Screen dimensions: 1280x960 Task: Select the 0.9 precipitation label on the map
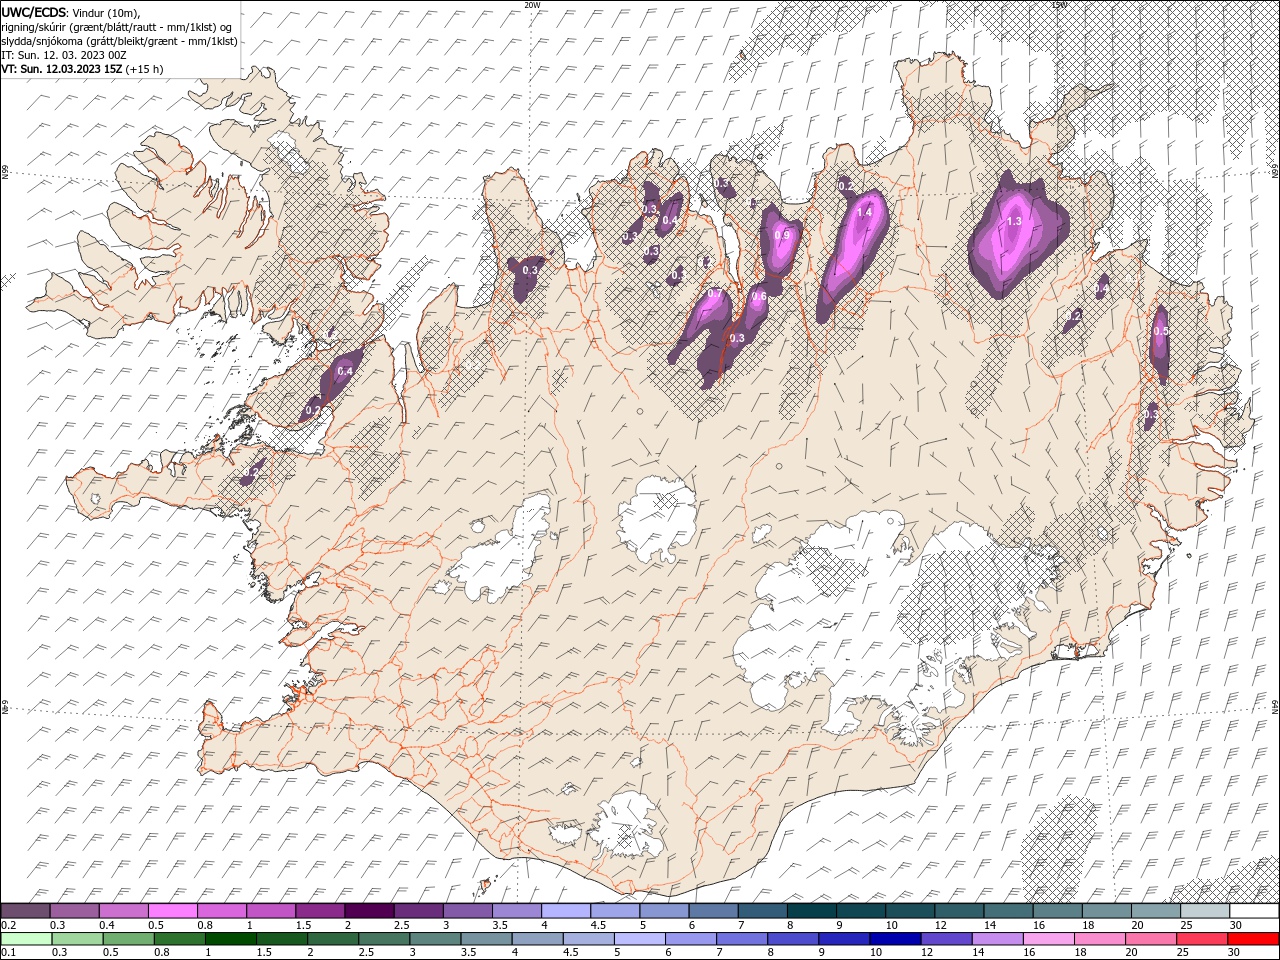782,235
